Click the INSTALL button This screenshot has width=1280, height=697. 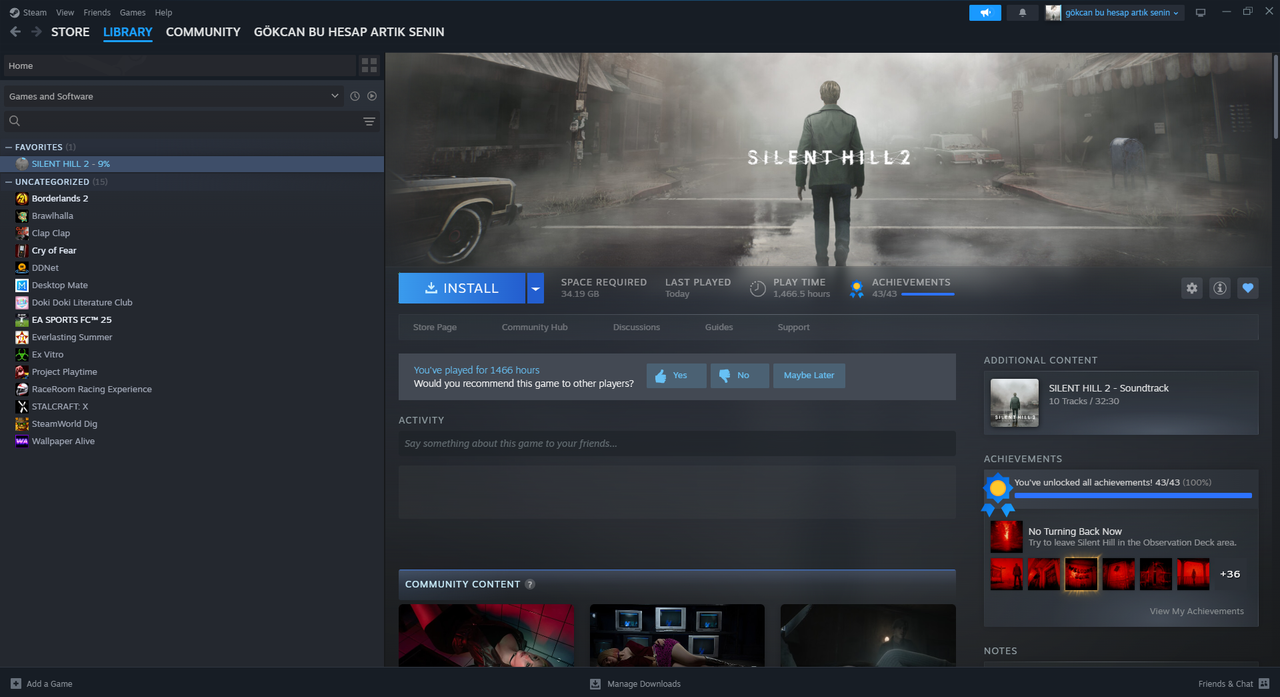(462, 288)
